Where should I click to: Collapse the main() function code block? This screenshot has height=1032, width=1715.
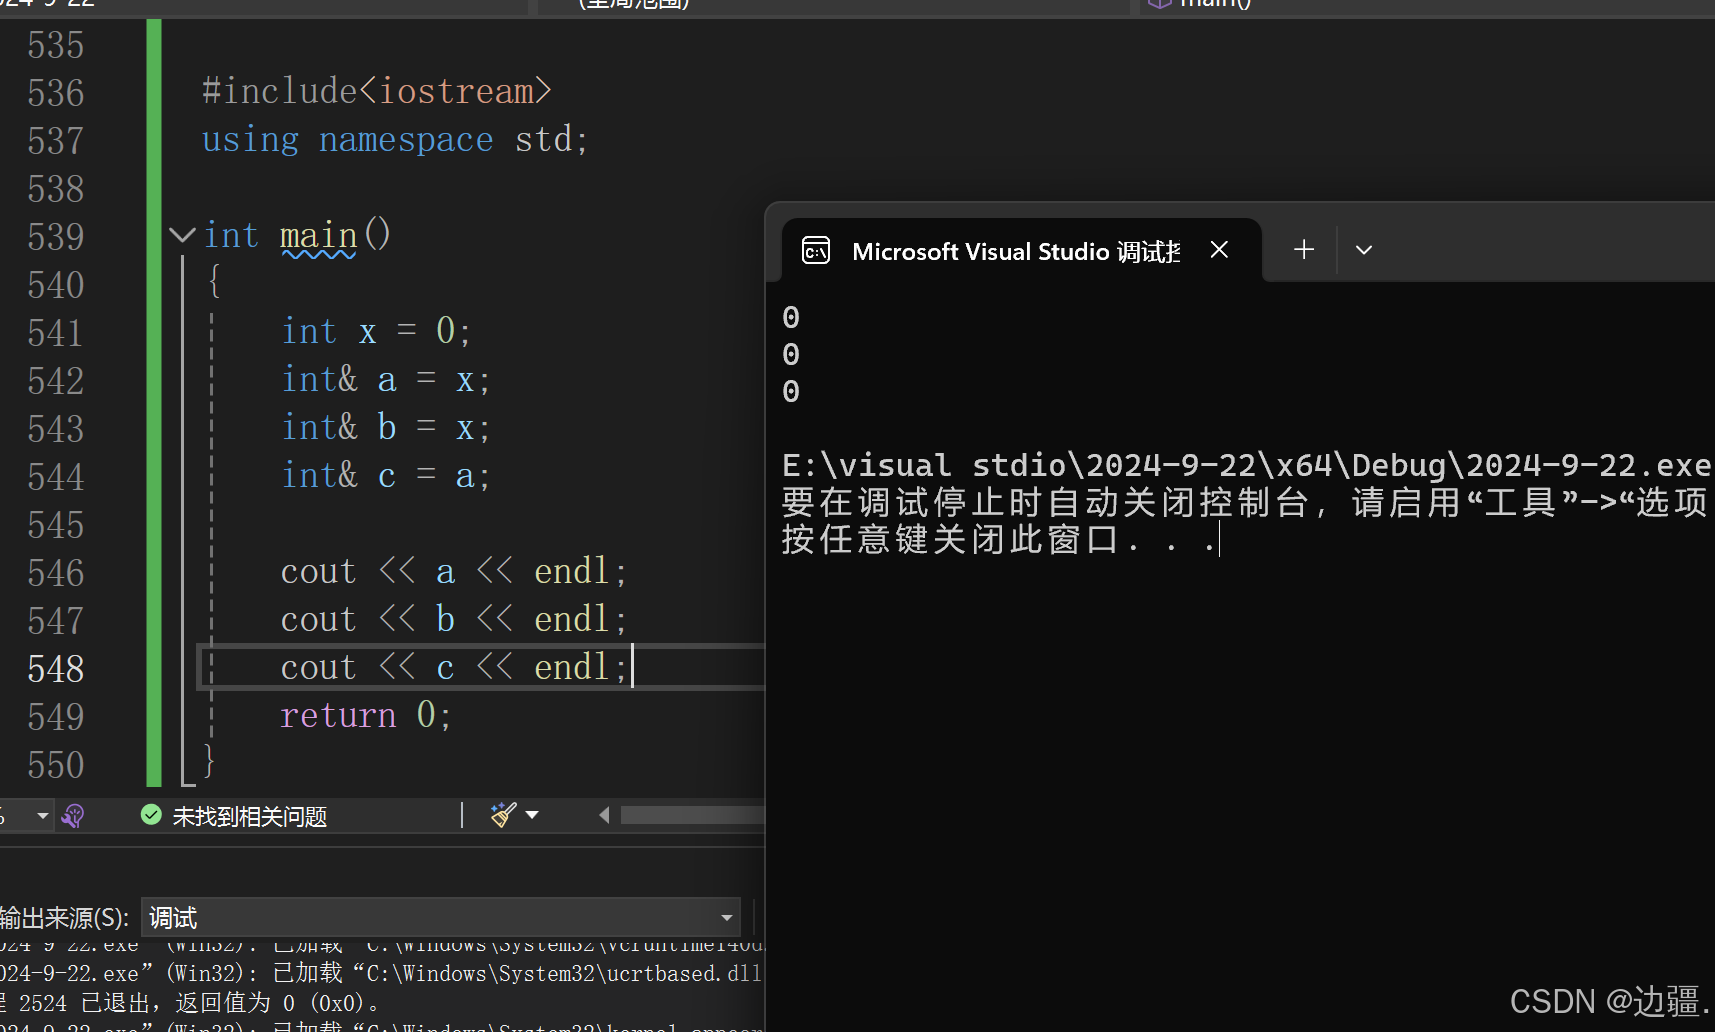182,236
